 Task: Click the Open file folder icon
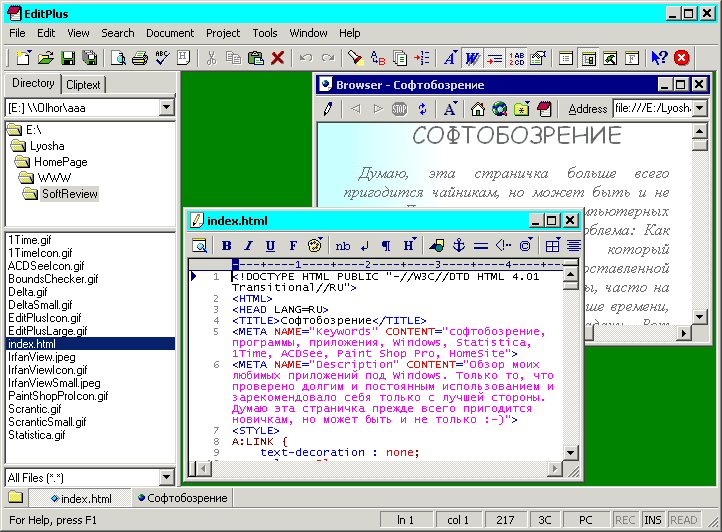click(46, 58)
